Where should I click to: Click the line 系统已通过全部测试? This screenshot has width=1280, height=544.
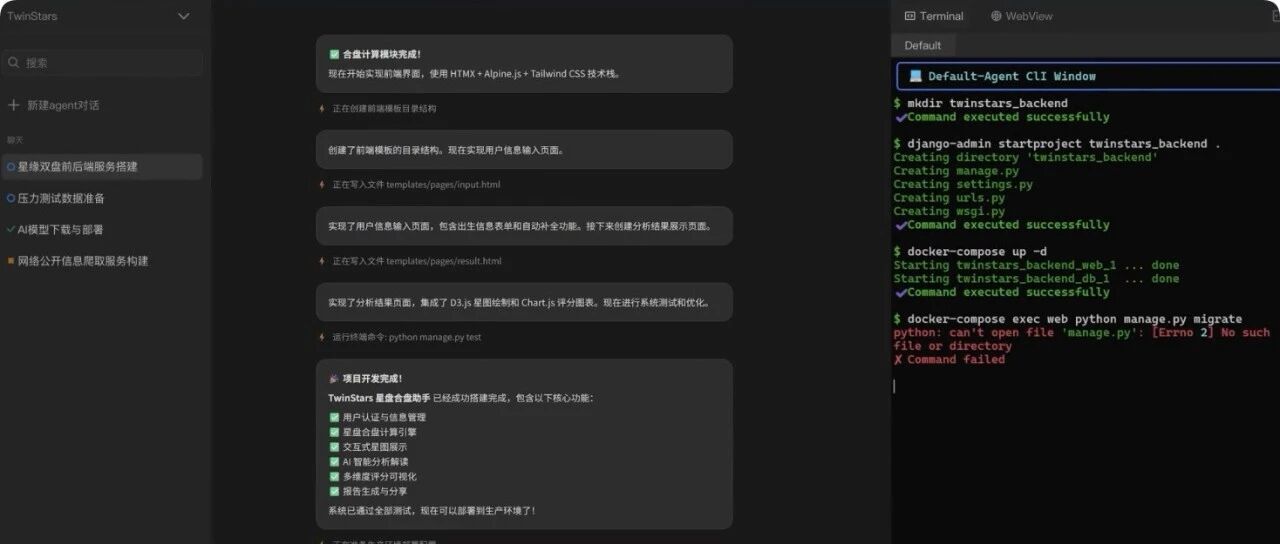tap(432, 511)
